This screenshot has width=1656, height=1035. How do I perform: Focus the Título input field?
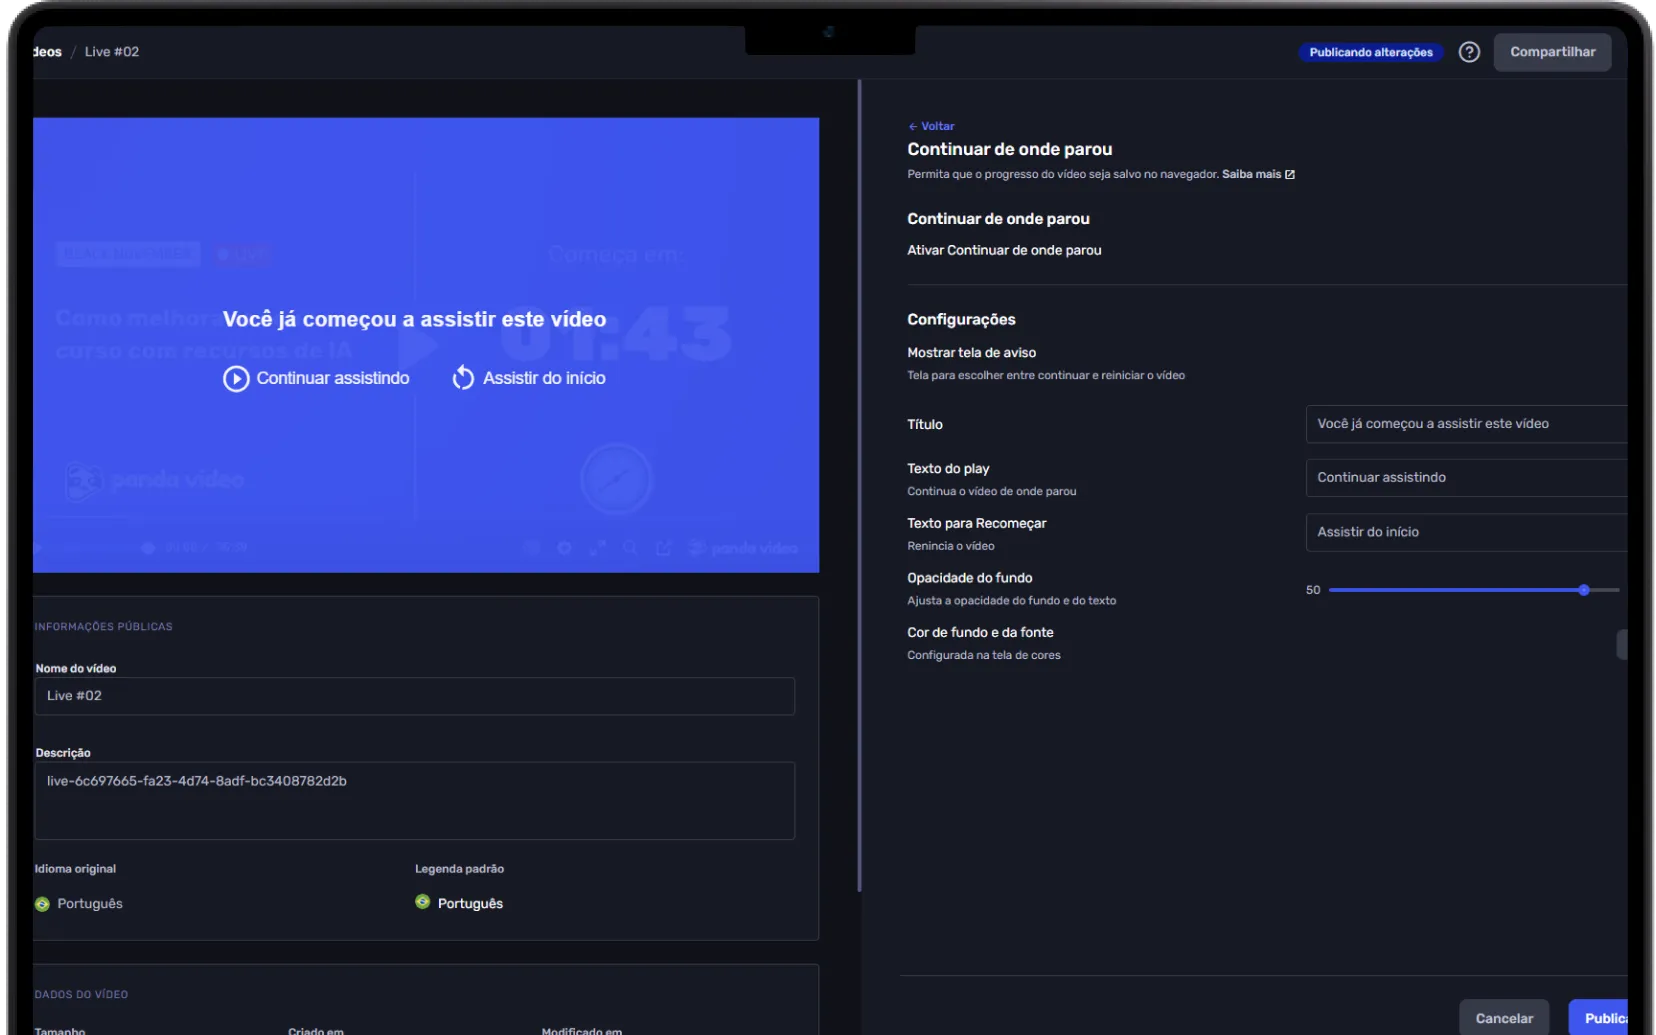[1467, 424]
